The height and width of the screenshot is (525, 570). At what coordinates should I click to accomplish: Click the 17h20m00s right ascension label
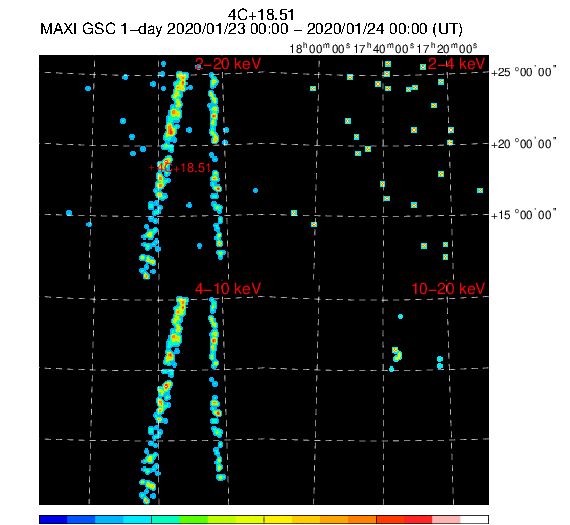(447, 48)
